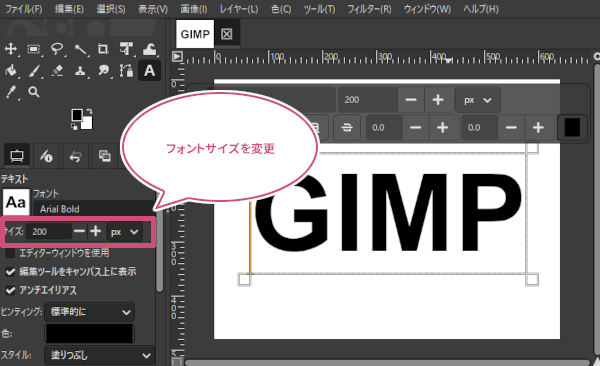Decrease font size with minus in tool options
Screen dimensions: 600x366
(x=79, y=231)
